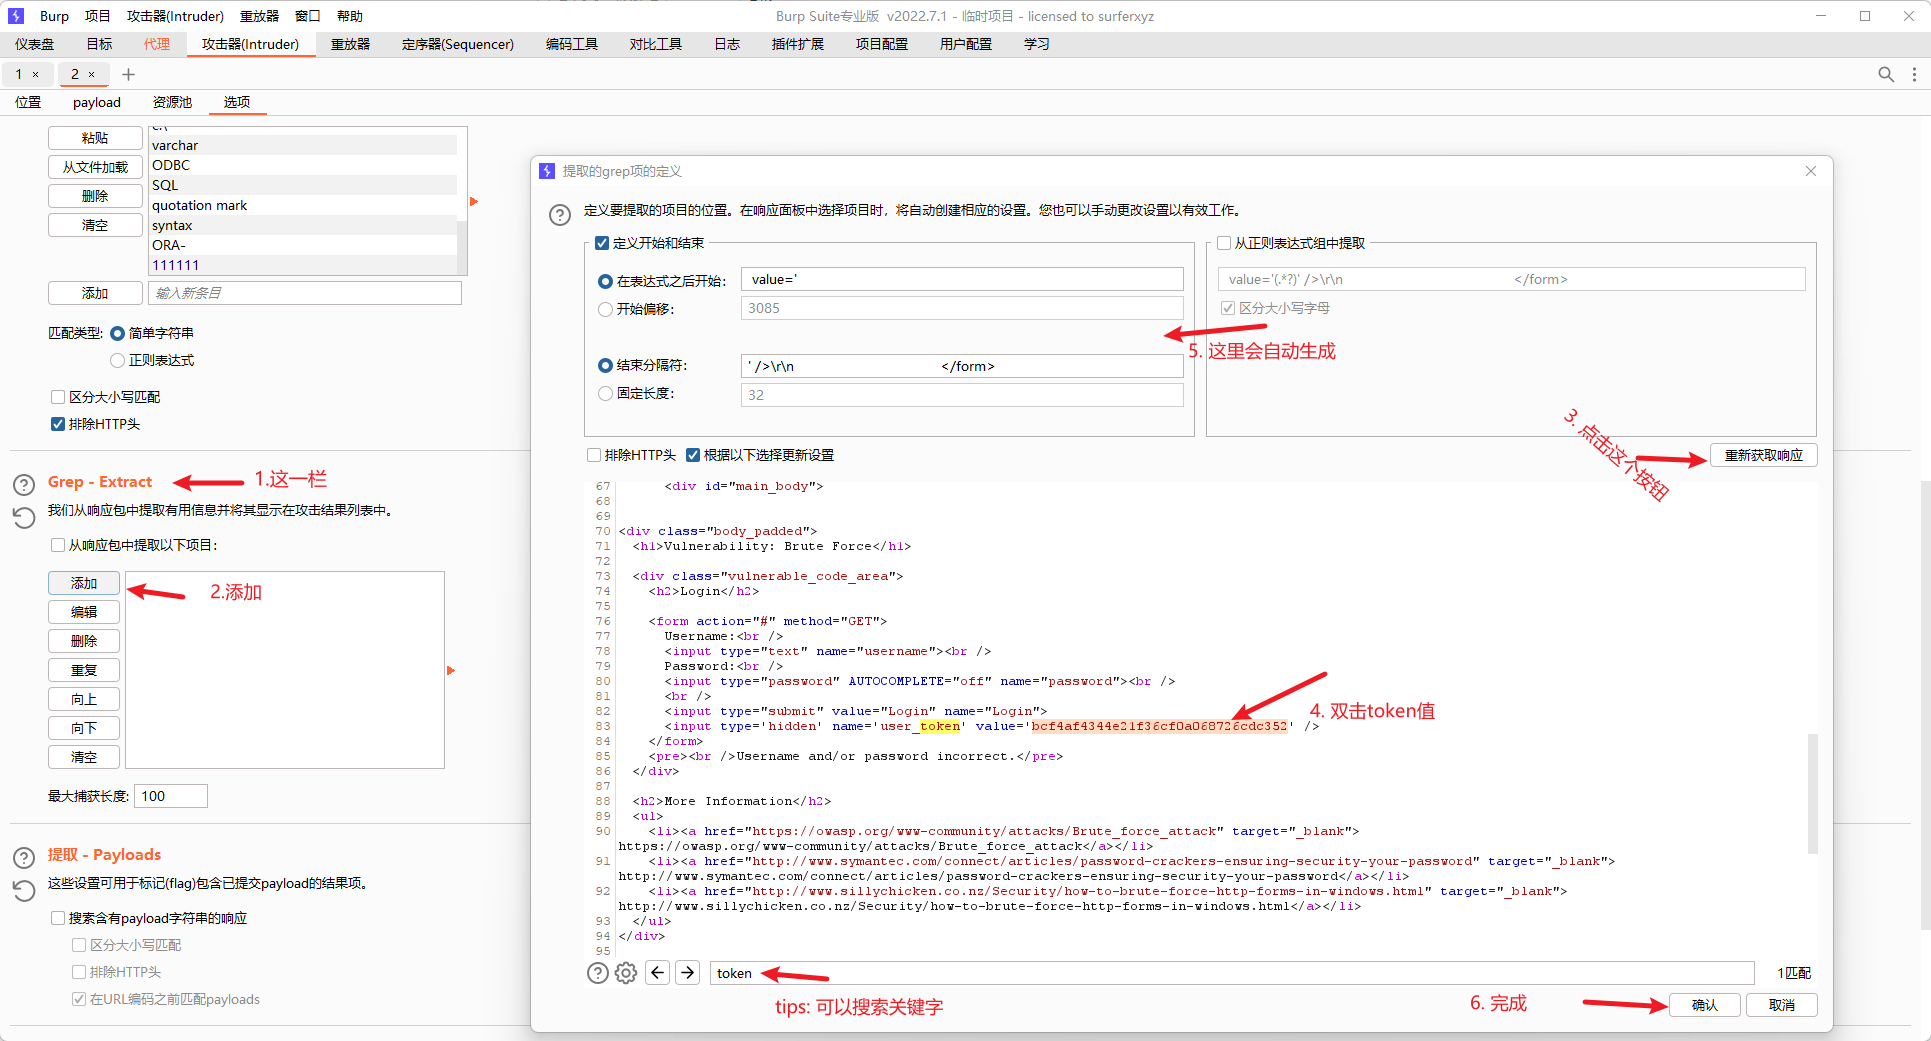Viewport: 1931px width, 1041px height.
Task: Open the 项目 menu
Action: pos(97,16)
